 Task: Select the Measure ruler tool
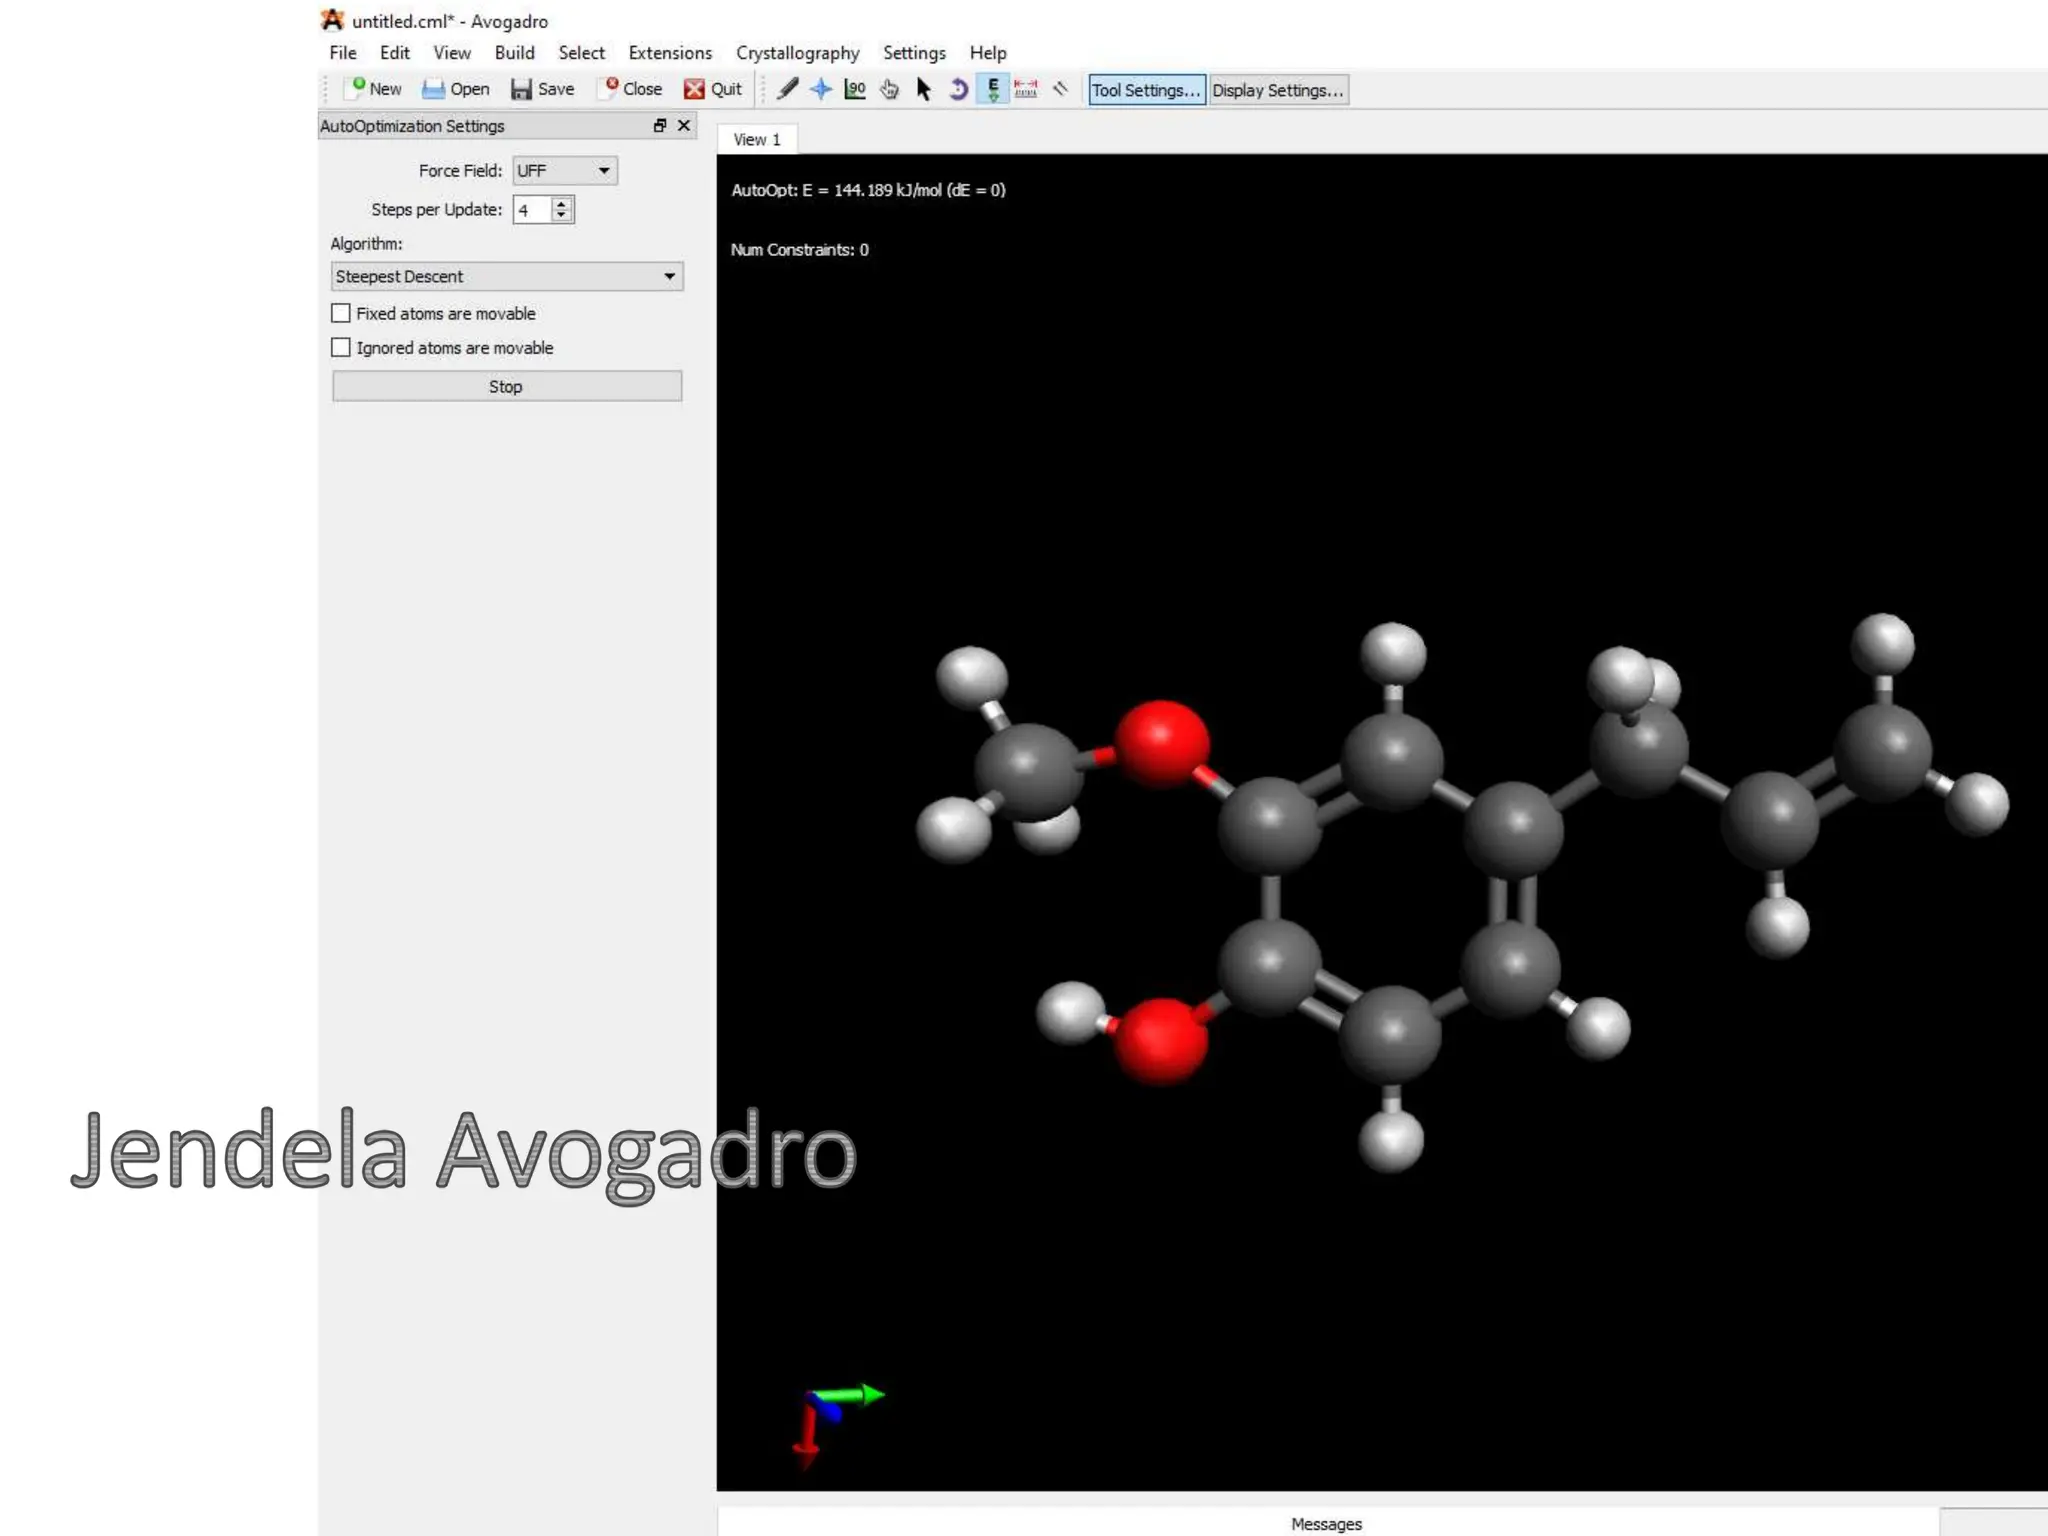(1026, 90)
